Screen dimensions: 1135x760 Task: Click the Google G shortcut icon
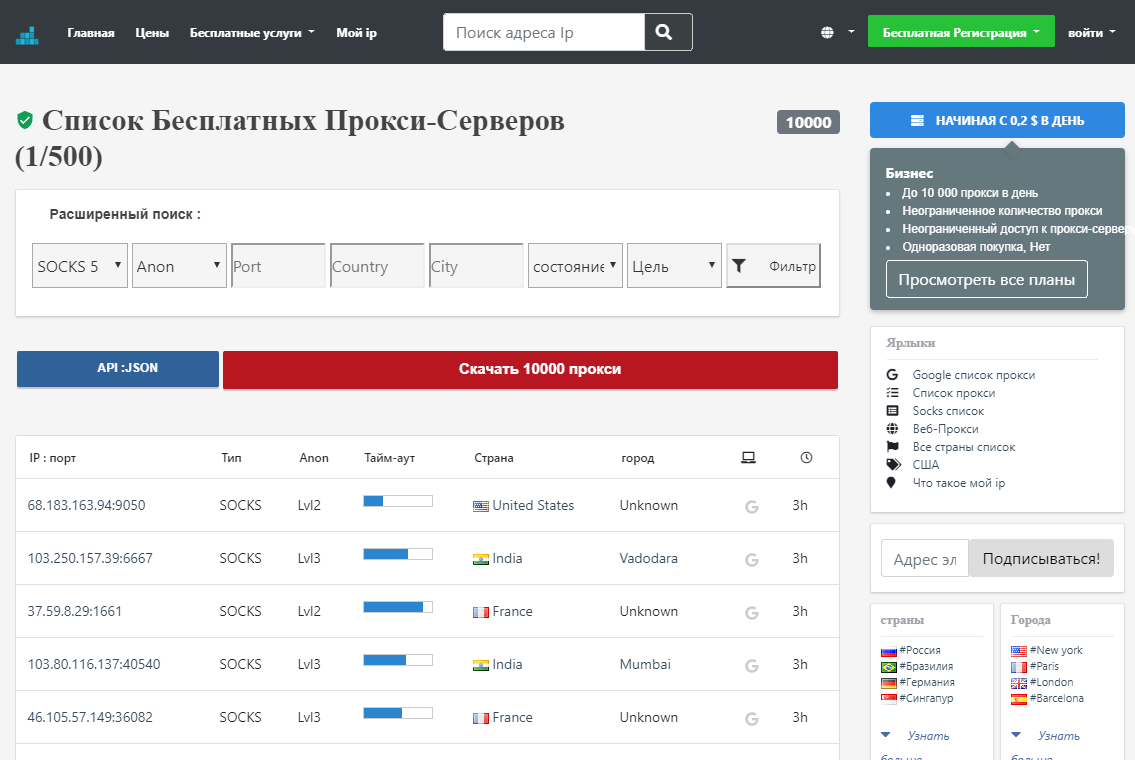(x=892, y=374)
